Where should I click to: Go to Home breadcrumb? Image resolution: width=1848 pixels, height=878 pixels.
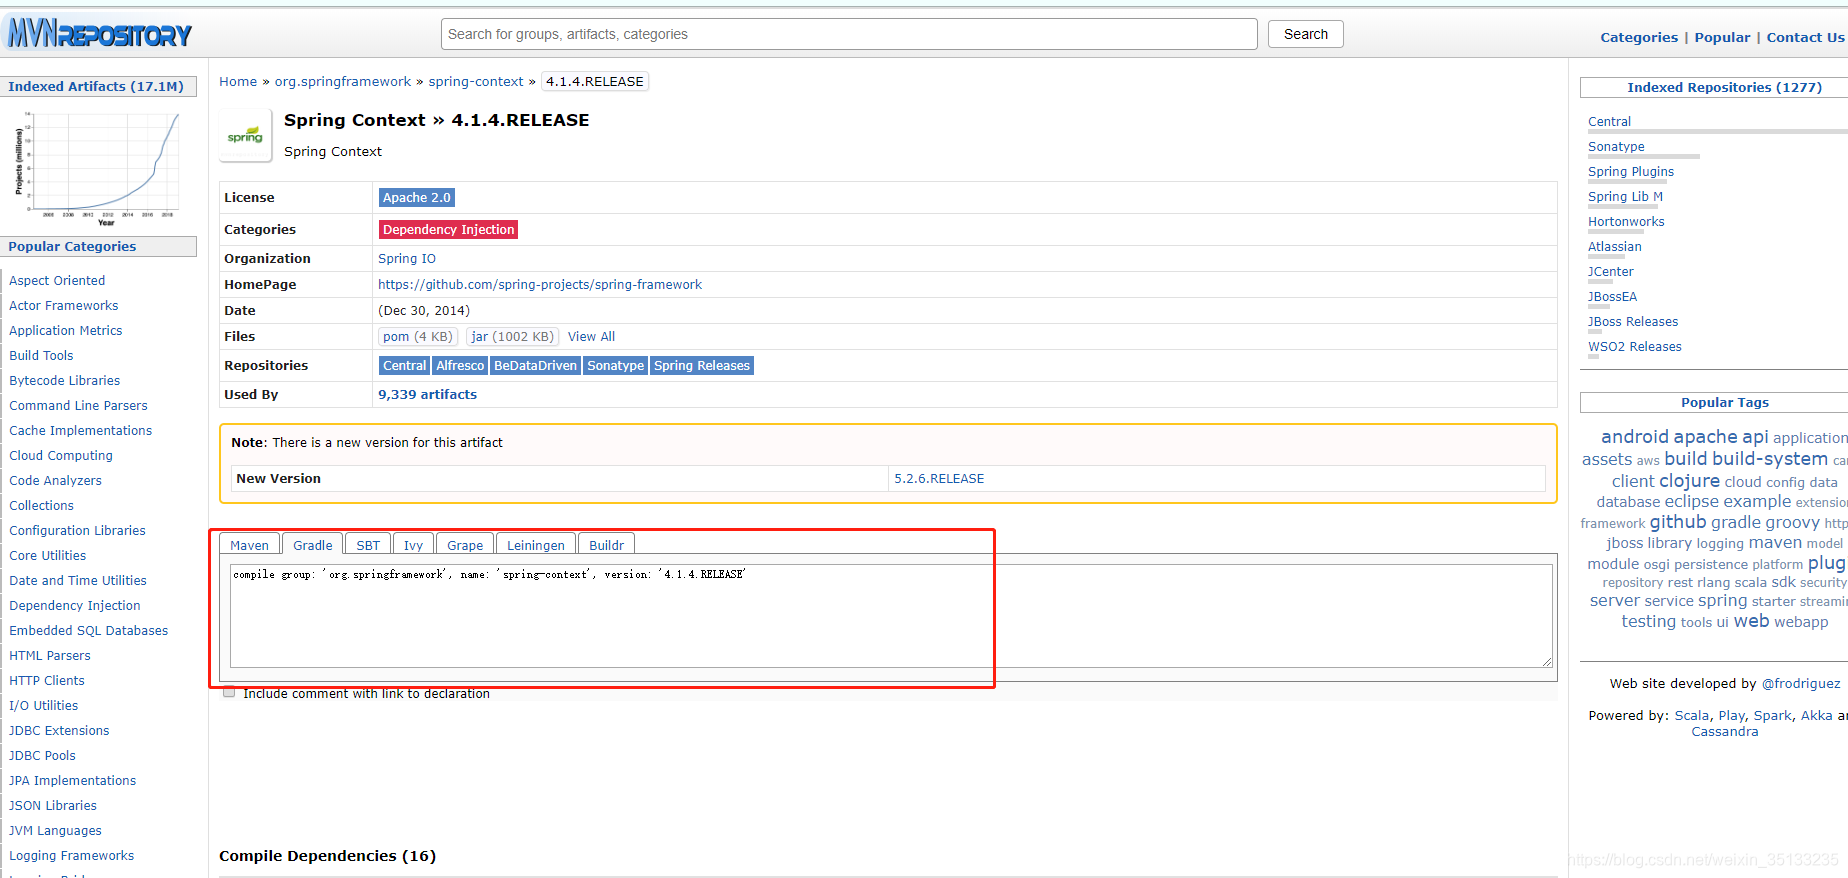[238, 82]
